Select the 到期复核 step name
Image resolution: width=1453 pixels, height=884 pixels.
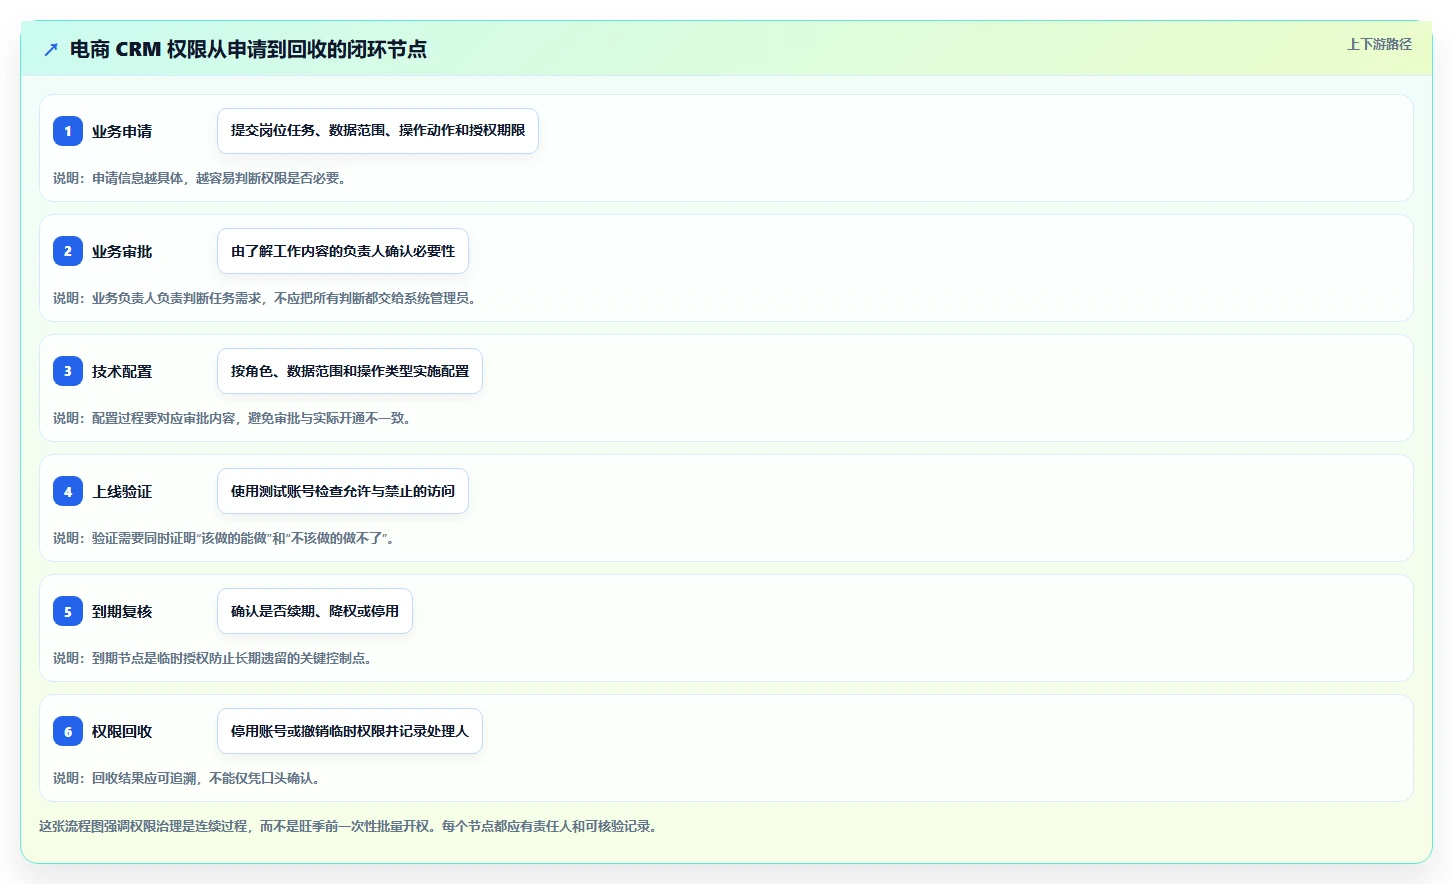(122, 611)
